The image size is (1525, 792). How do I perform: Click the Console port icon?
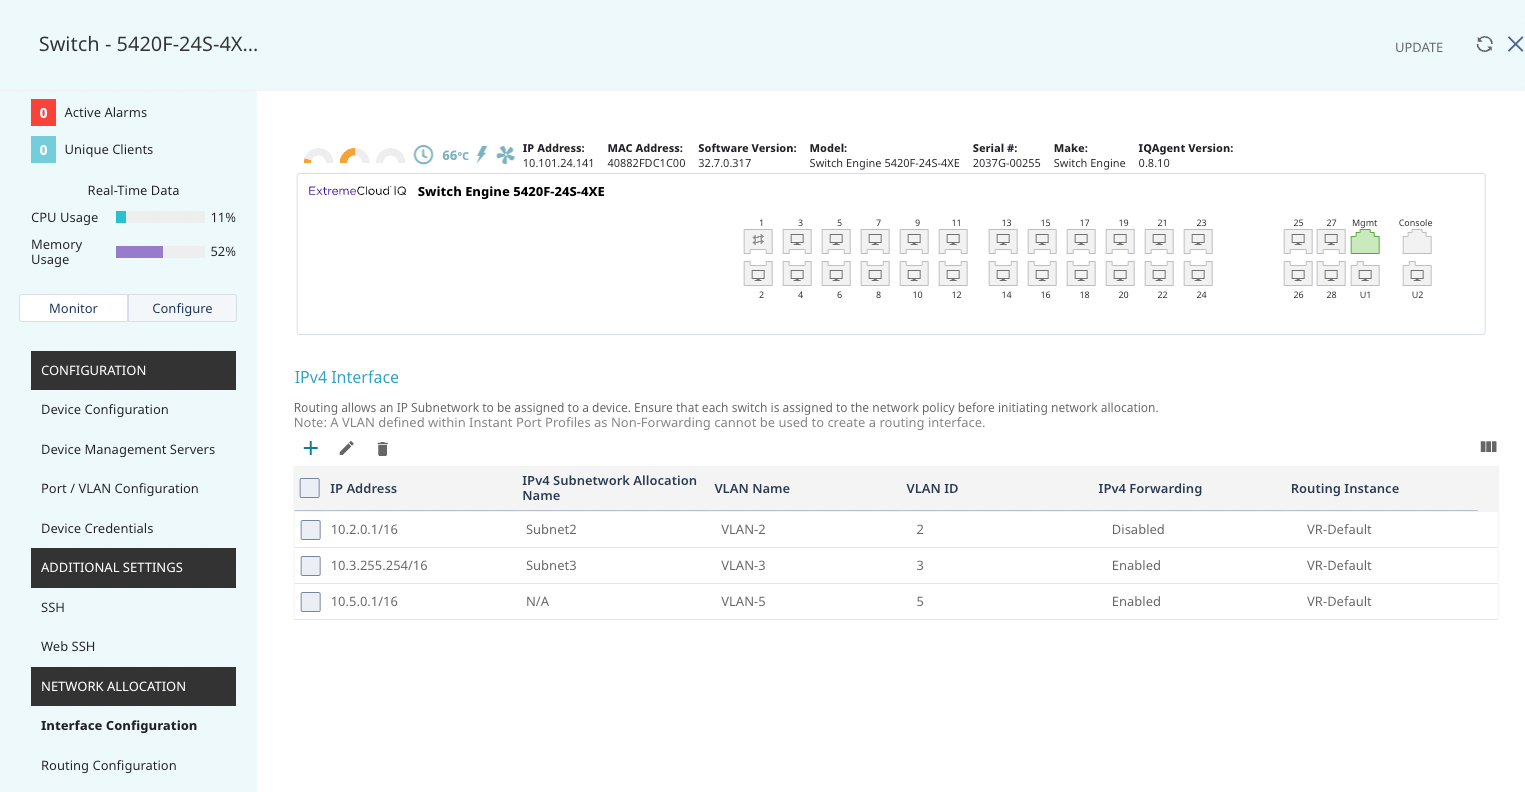click(x=1416, y=242)
